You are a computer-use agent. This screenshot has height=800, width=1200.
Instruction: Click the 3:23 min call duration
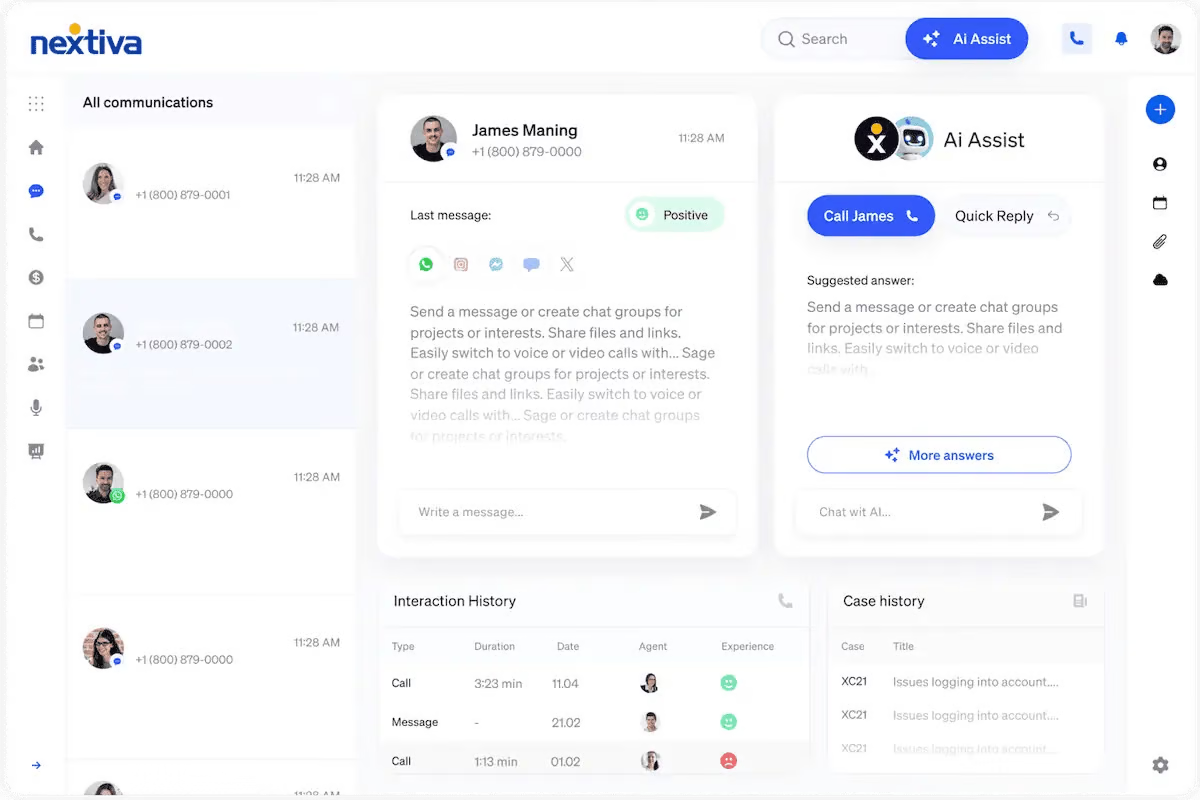tap(498, 684)
